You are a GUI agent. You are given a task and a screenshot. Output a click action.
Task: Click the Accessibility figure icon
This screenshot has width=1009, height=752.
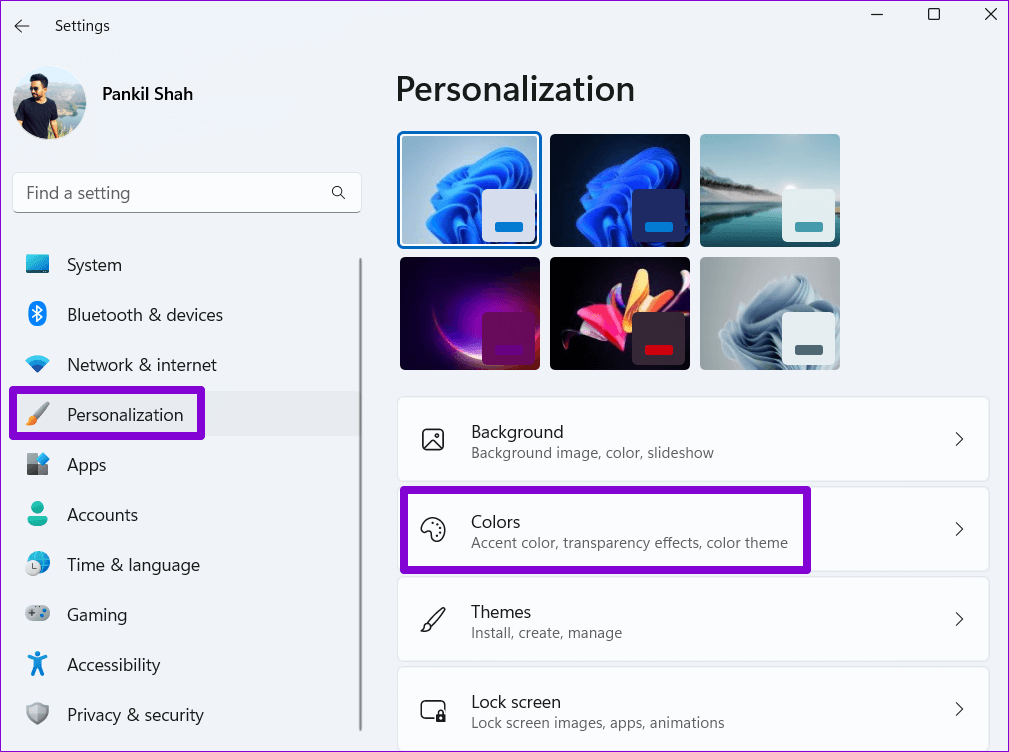pos(38,665)
